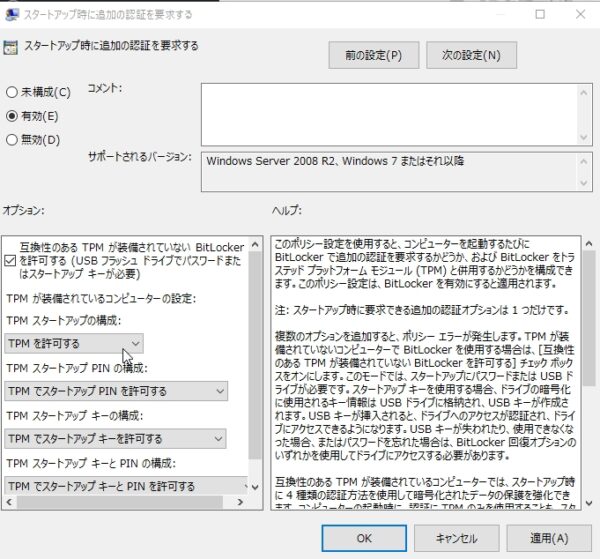The height and width of the screenshot is (559, 600).
Task: Click the options panel horizontal scroll left arrow
Action: [9, 502]
